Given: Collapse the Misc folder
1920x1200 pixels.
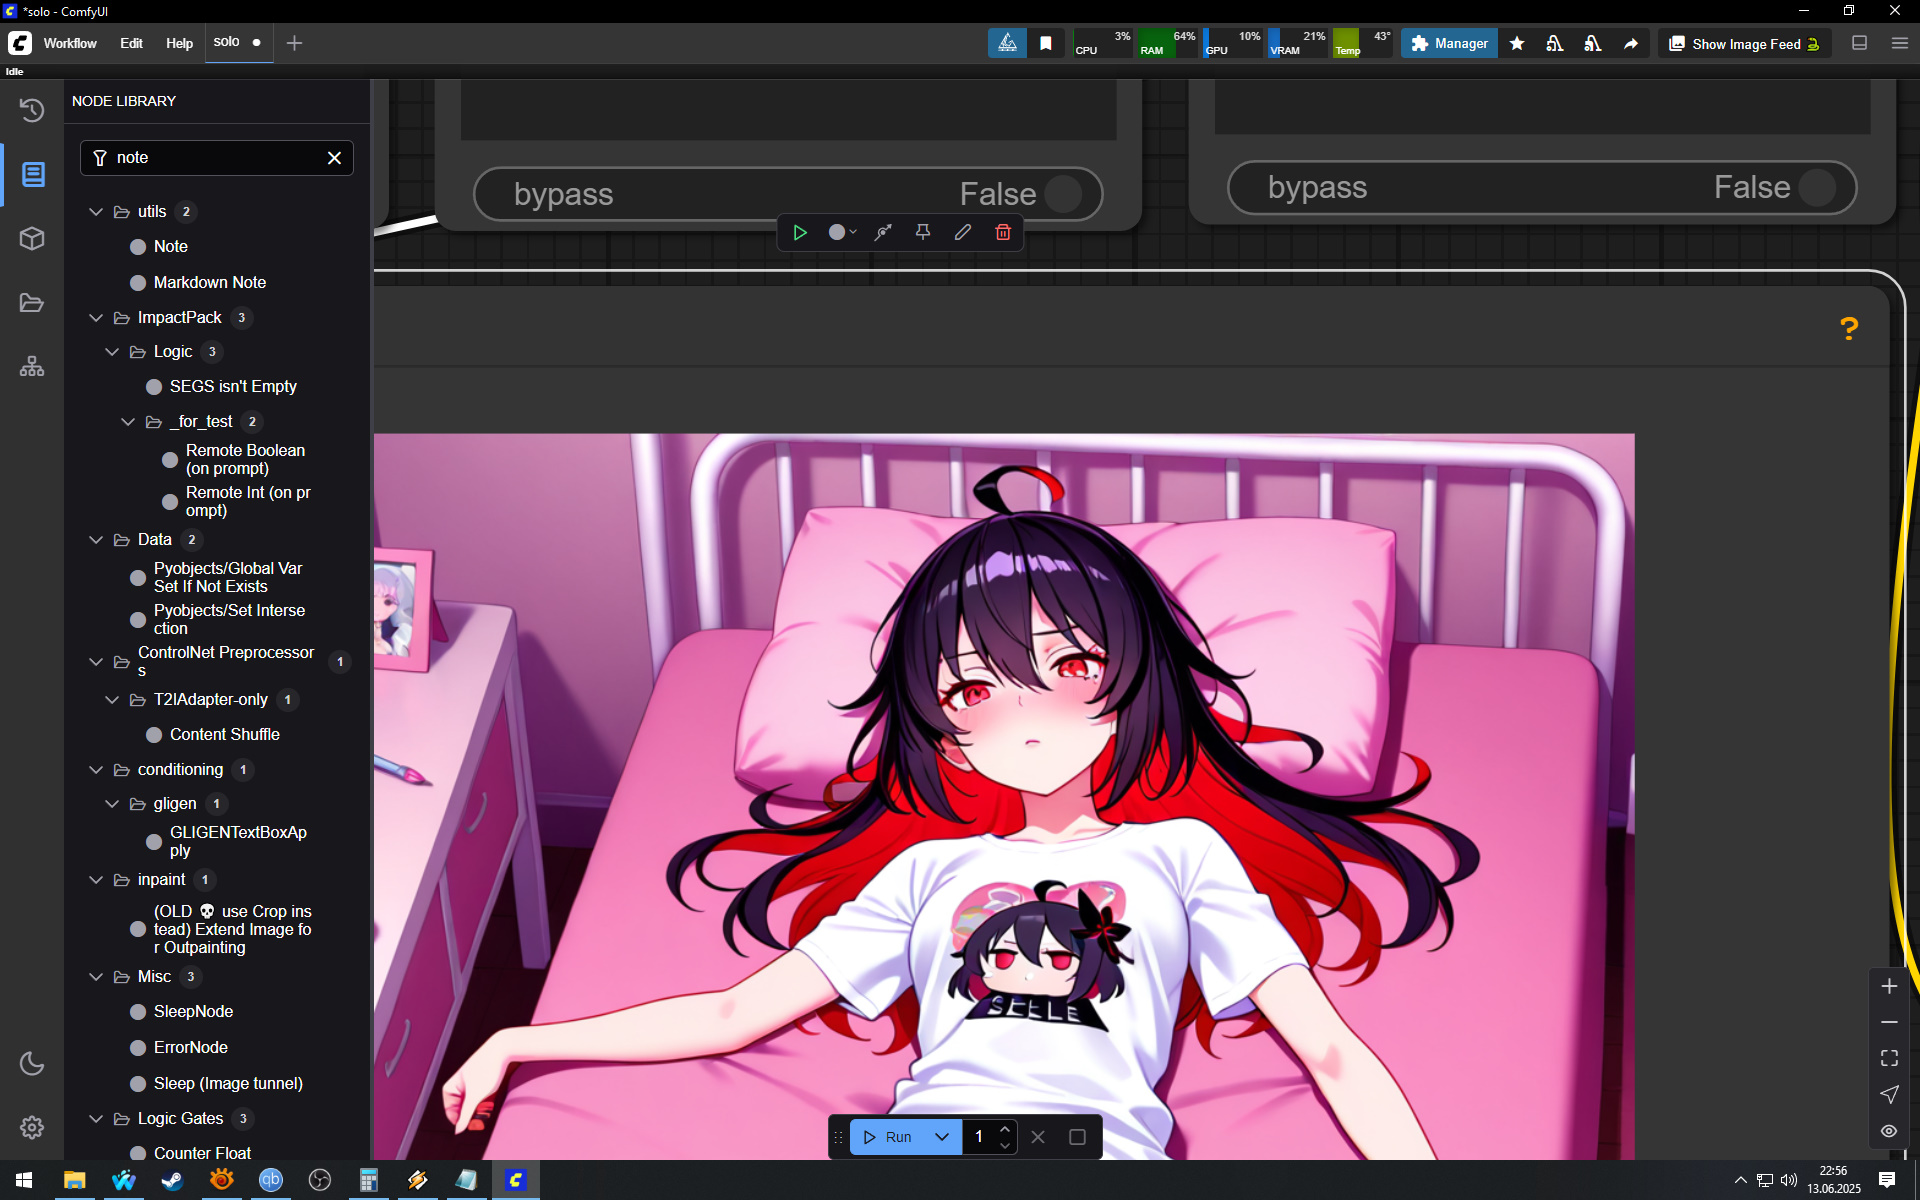Looking at the screenshot, I should point(96,977).
